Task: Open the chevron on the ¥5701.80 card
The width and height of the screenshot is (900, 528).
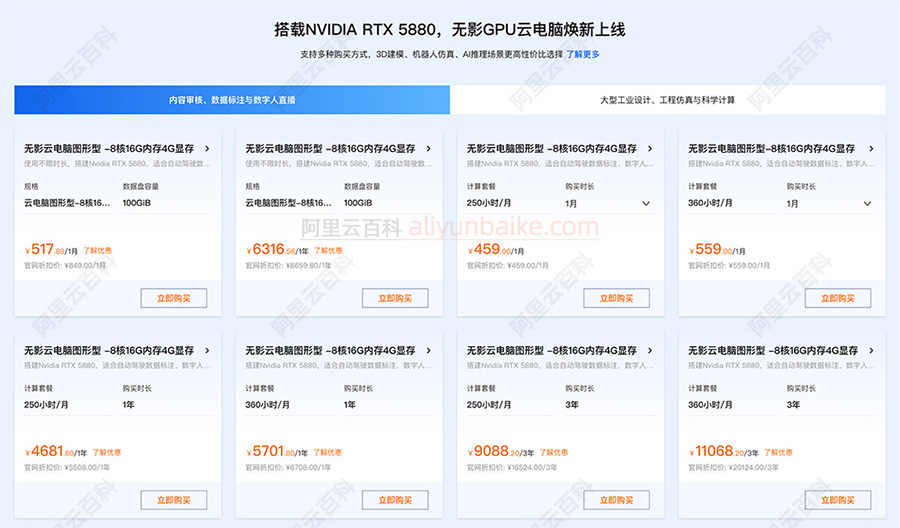Action: [428, 351]
